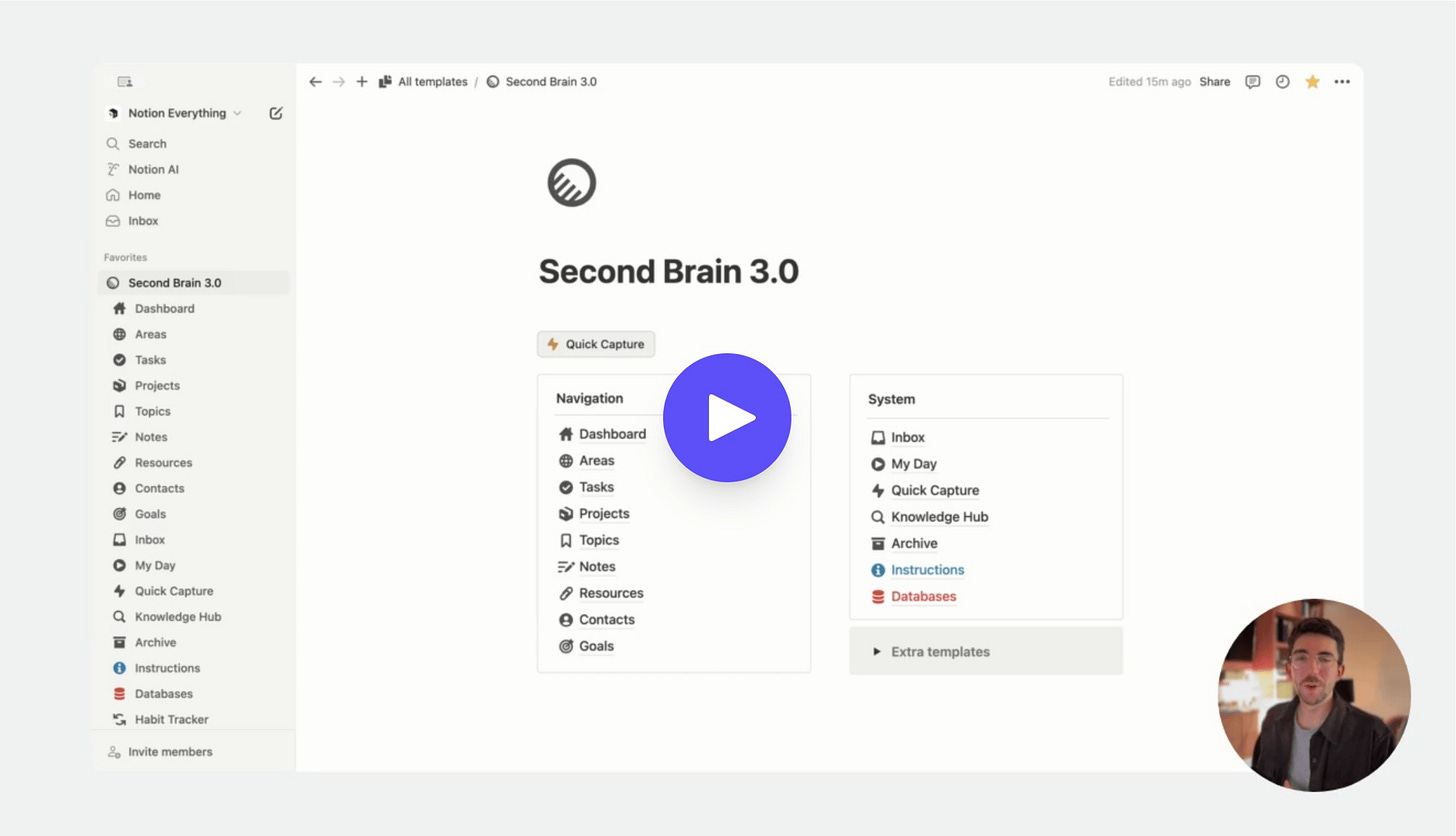
Task: Click the Knowledge Hub search icon in System card
Action: click(878, 517)
